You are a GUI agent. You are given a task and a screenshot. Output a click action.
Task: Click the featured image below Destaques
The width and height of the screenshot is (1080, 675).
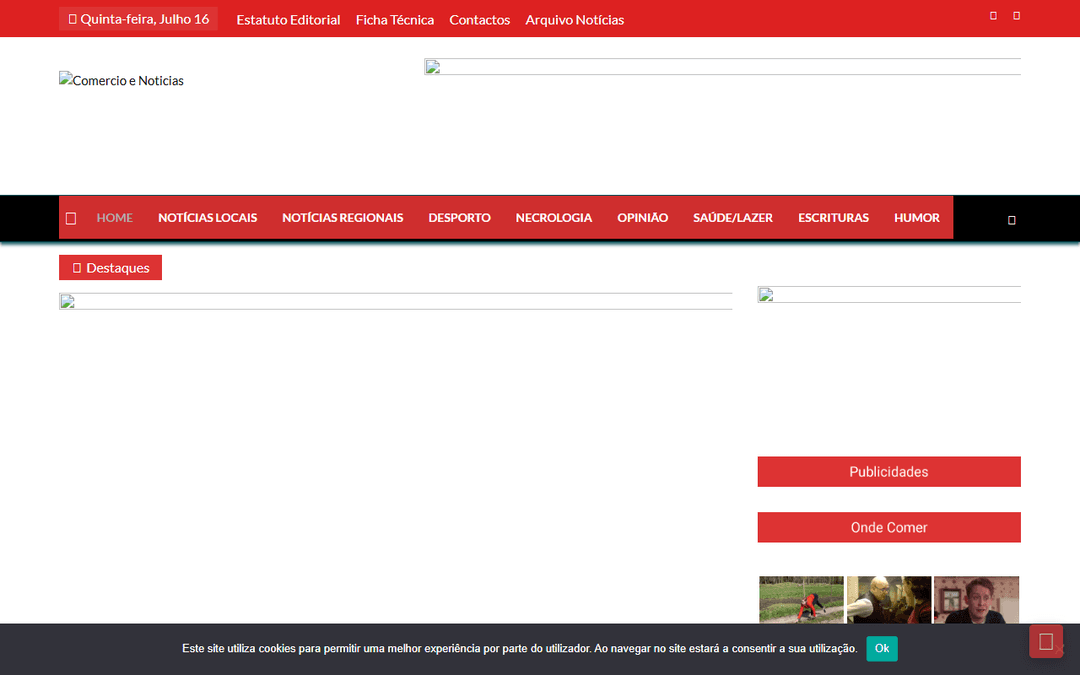click(x=395, y=302)
